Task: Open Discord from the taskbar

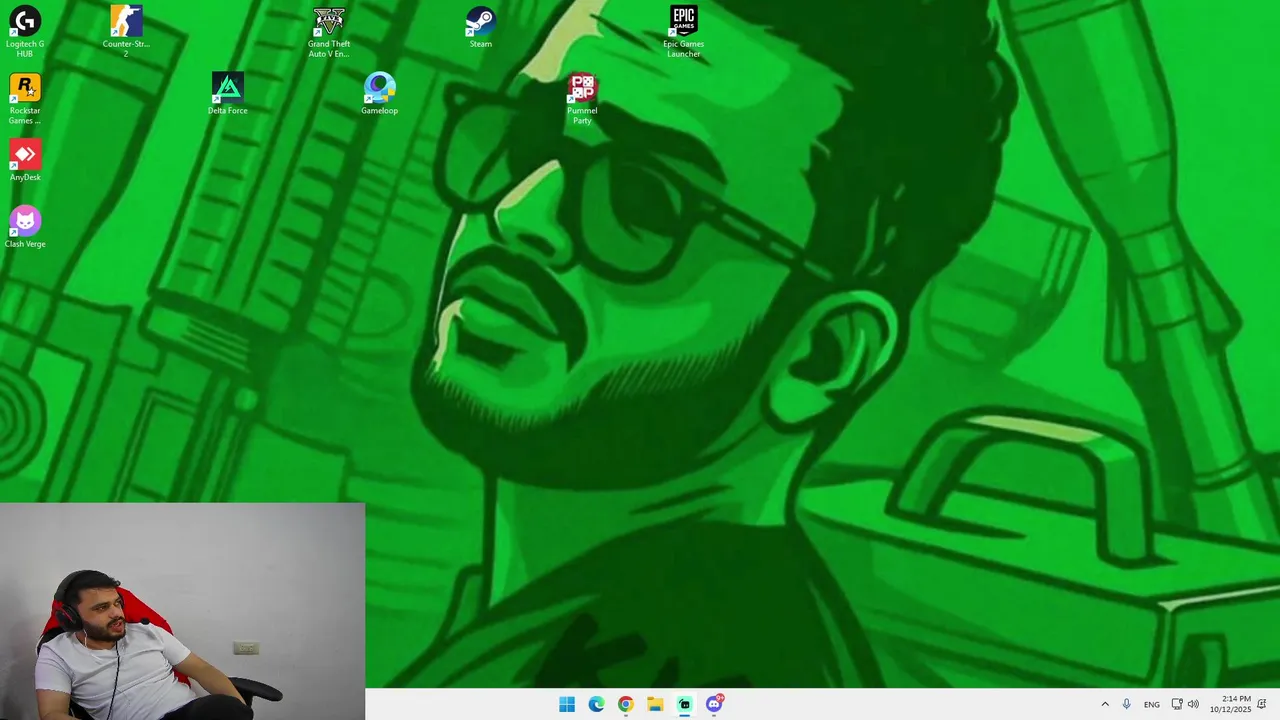Action: (714, 704)
